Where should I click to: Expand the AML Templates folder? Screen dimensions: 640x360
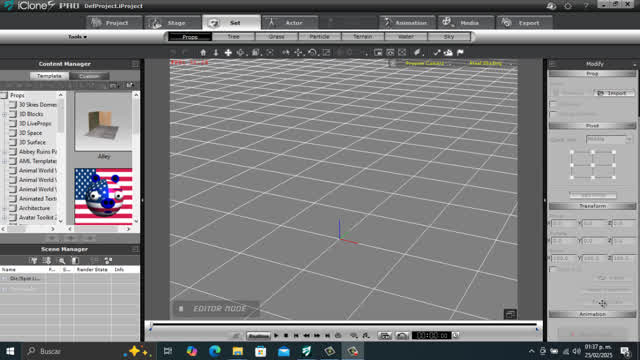click(x=4, y=161)
